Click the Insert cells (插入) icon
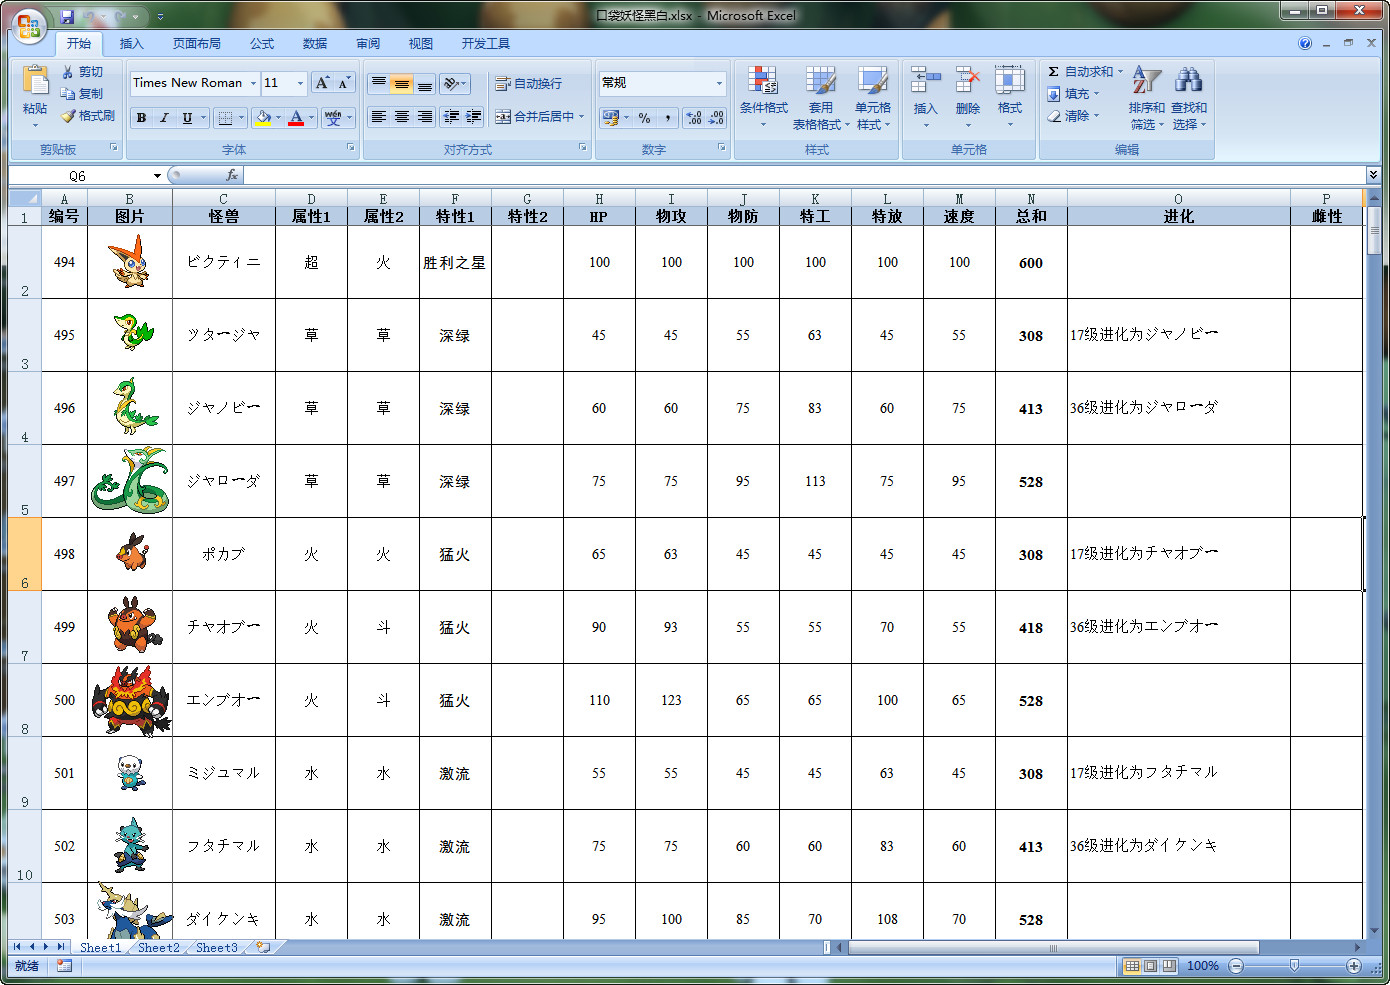Screen dimensions: 1390x985 [x=926, y=81]
